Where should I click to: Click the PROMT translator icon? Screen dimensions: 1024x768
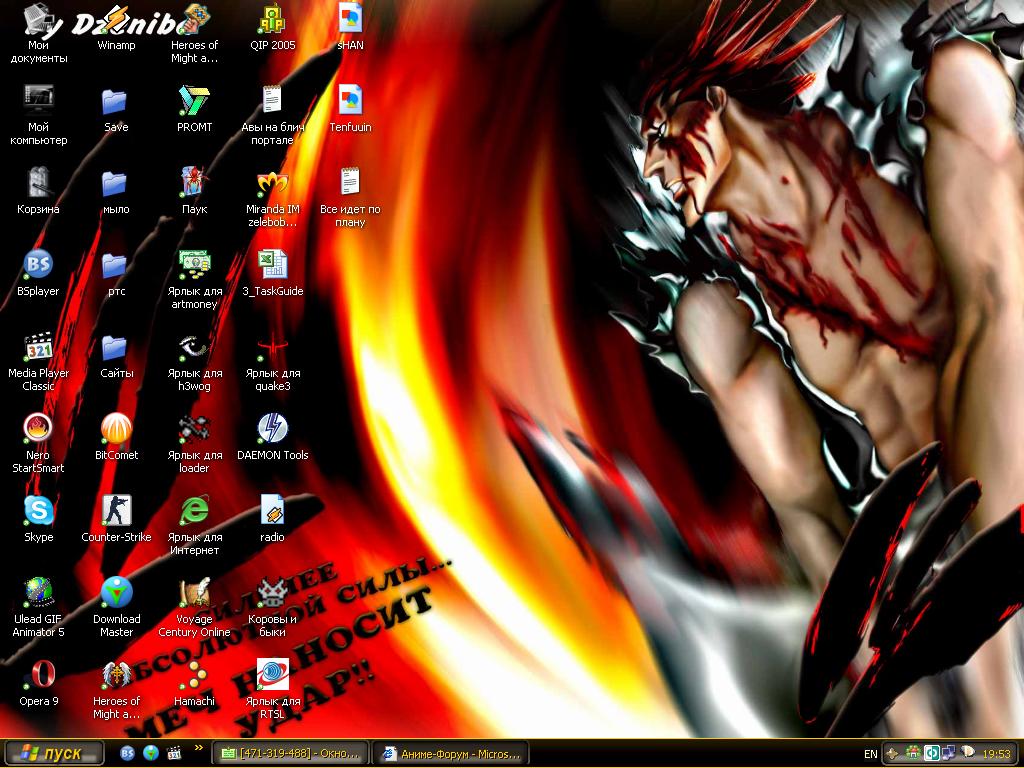click(x=195, y=109)
